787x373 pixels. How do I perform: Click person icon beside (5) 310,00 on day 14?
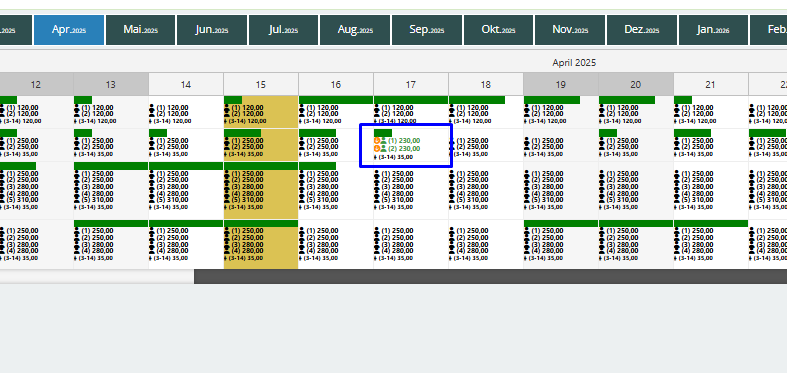click(152, 200)
